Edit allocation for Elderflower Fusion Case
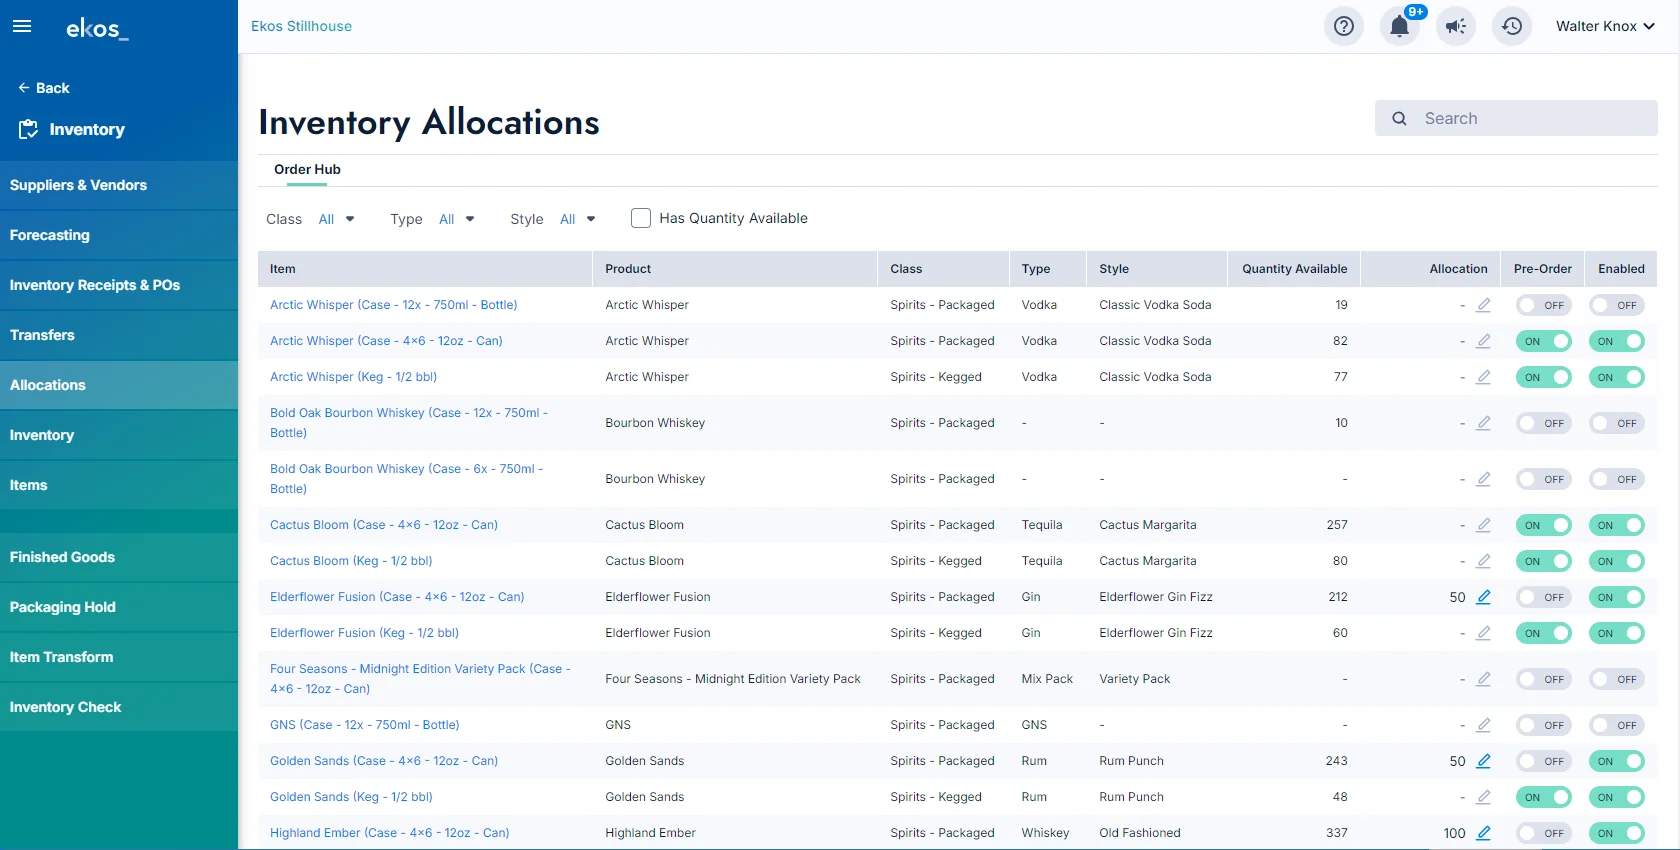 [x=1484, y=597]
